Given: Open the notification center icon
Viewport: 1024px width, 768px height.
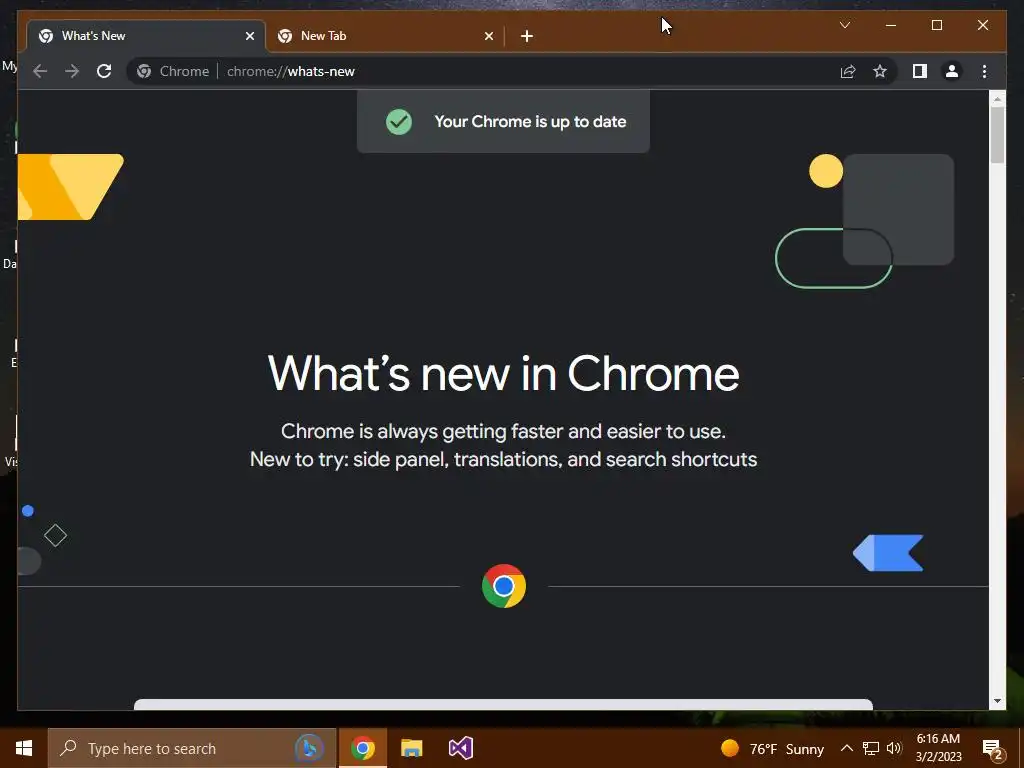Looking at the screenshot, I should tap(993, 749).
